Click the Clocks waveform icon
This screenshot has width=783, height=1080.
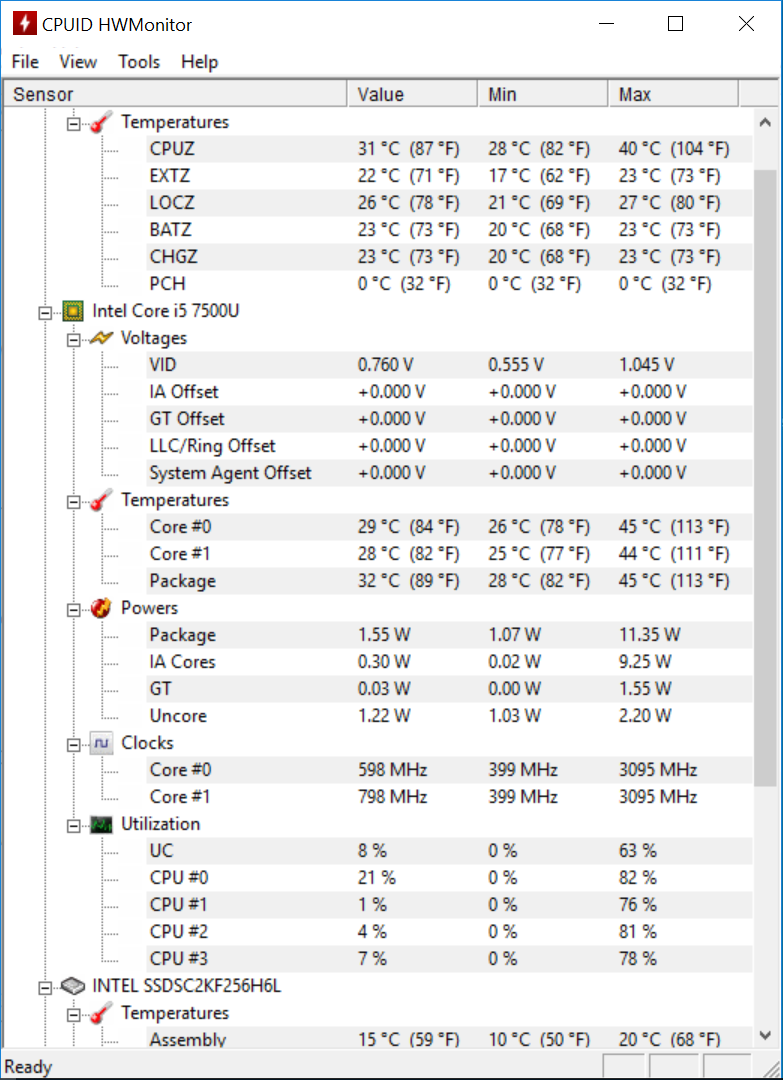coord(101,743)
